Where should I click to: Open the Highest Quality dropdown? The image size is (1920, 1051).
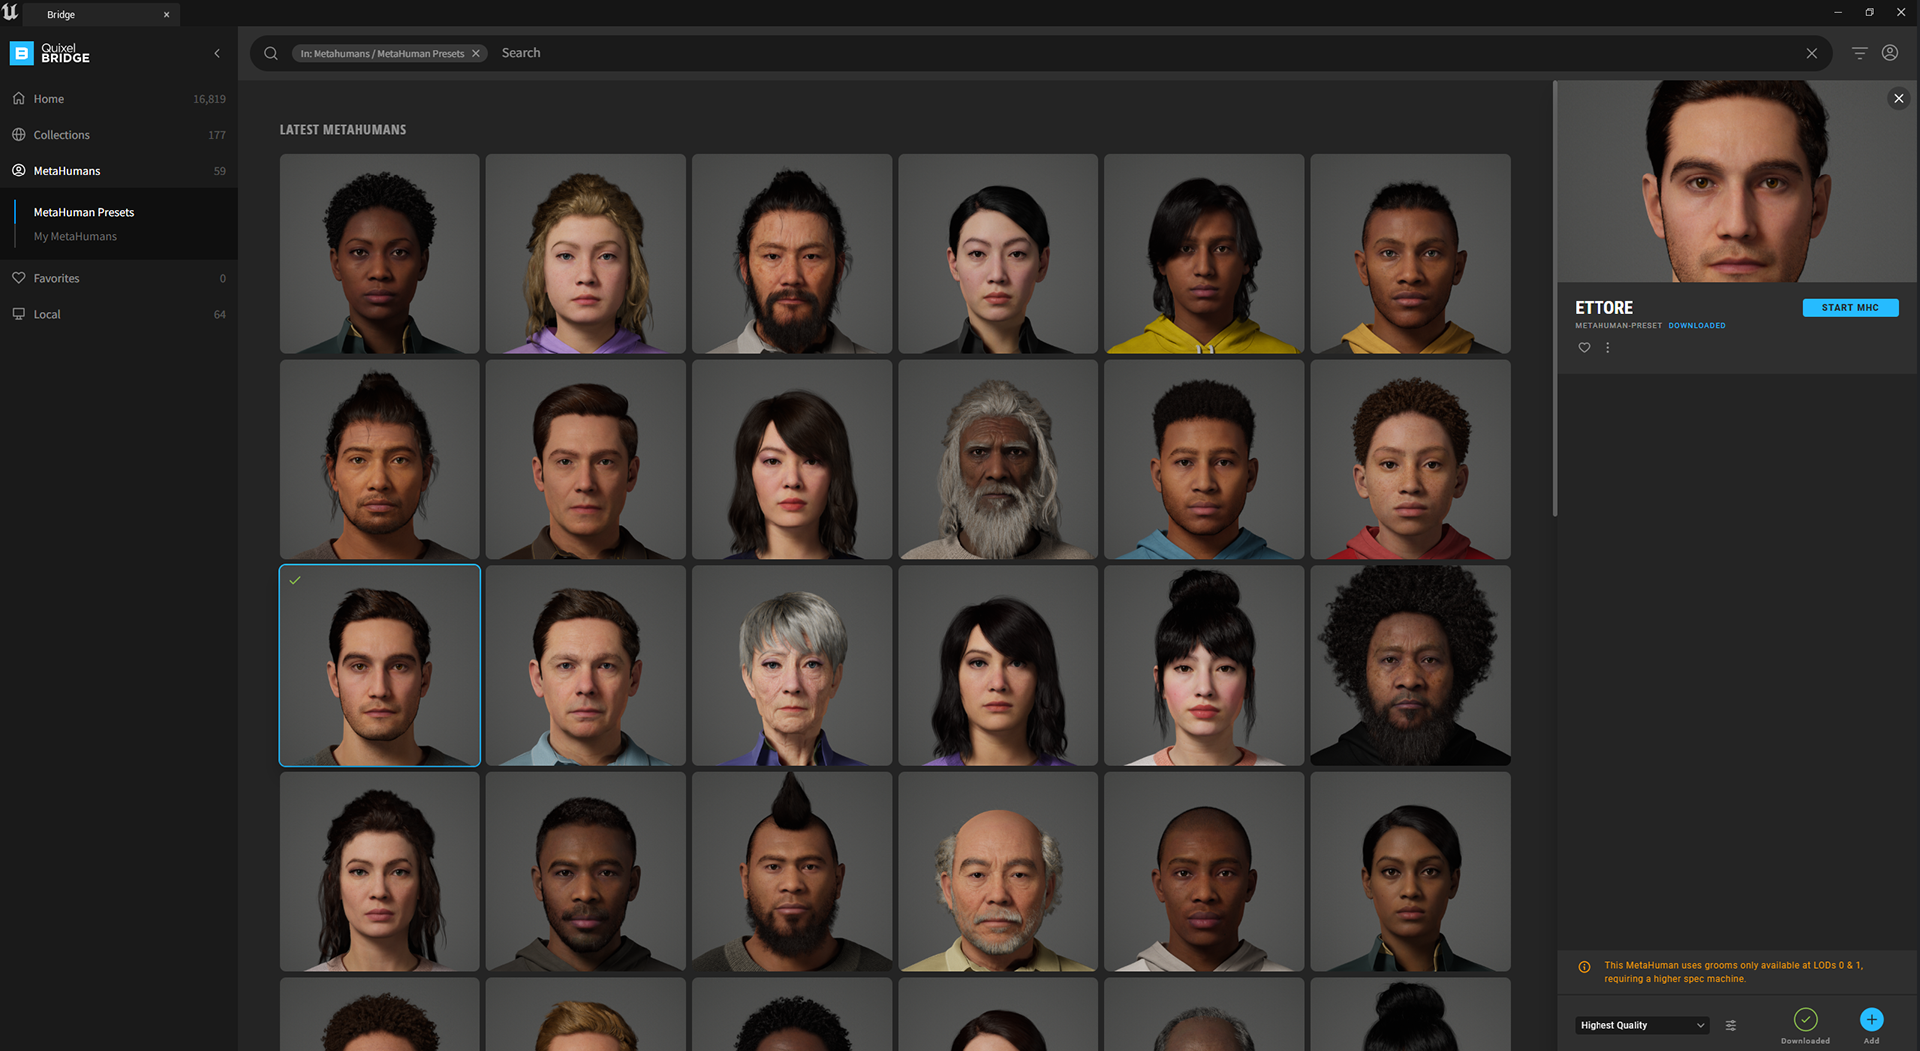click(1642, 1025)
